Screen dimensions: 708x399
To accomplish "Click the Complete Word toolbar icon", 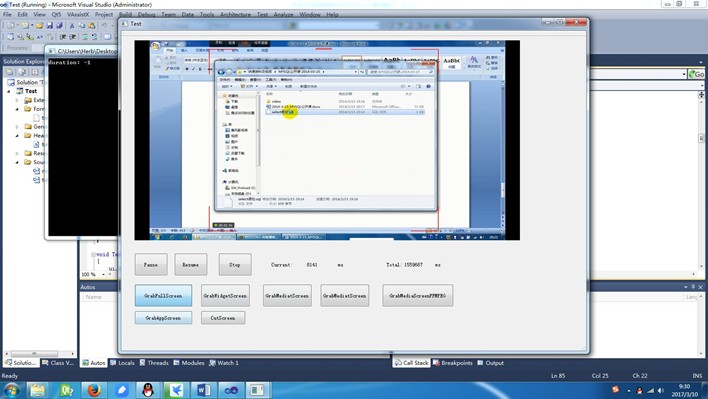I will 40,37.
